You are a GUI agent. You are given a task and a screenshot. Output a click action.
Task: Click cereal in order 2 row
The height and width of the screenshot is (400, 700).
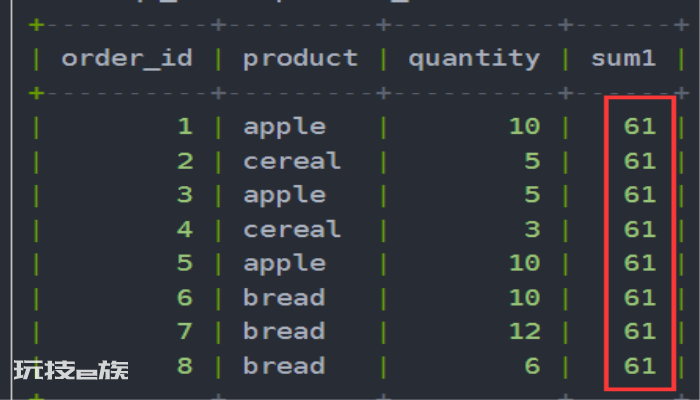click(292, 161)
